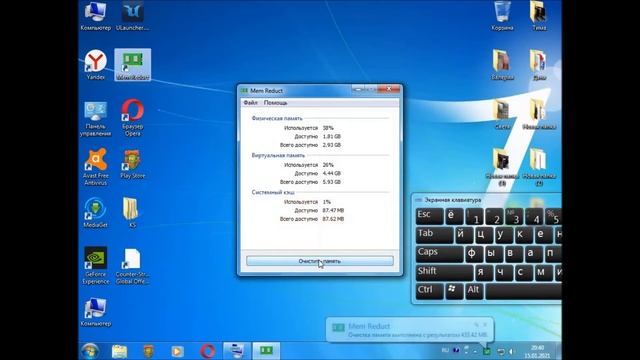Screen dimensions: 640x360
Task: Click the Esc key on on-screen keyboard
Action: (429, 216)
